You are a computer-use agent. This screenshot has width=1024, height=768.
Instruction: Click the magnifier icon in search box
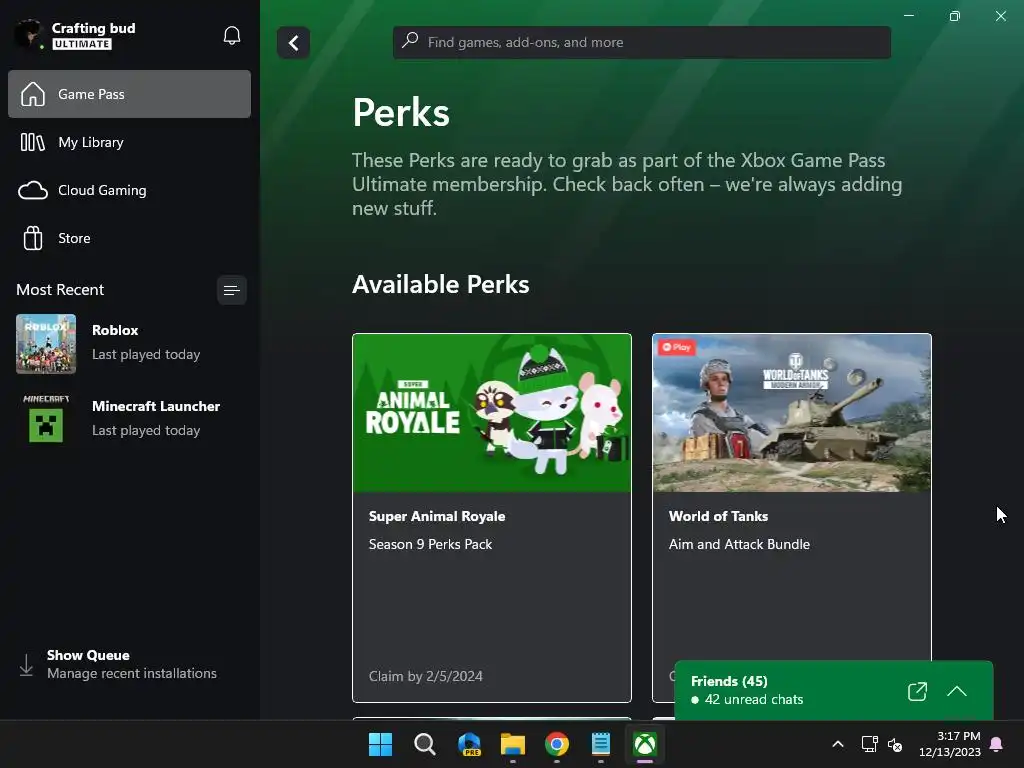pos(410,41)
